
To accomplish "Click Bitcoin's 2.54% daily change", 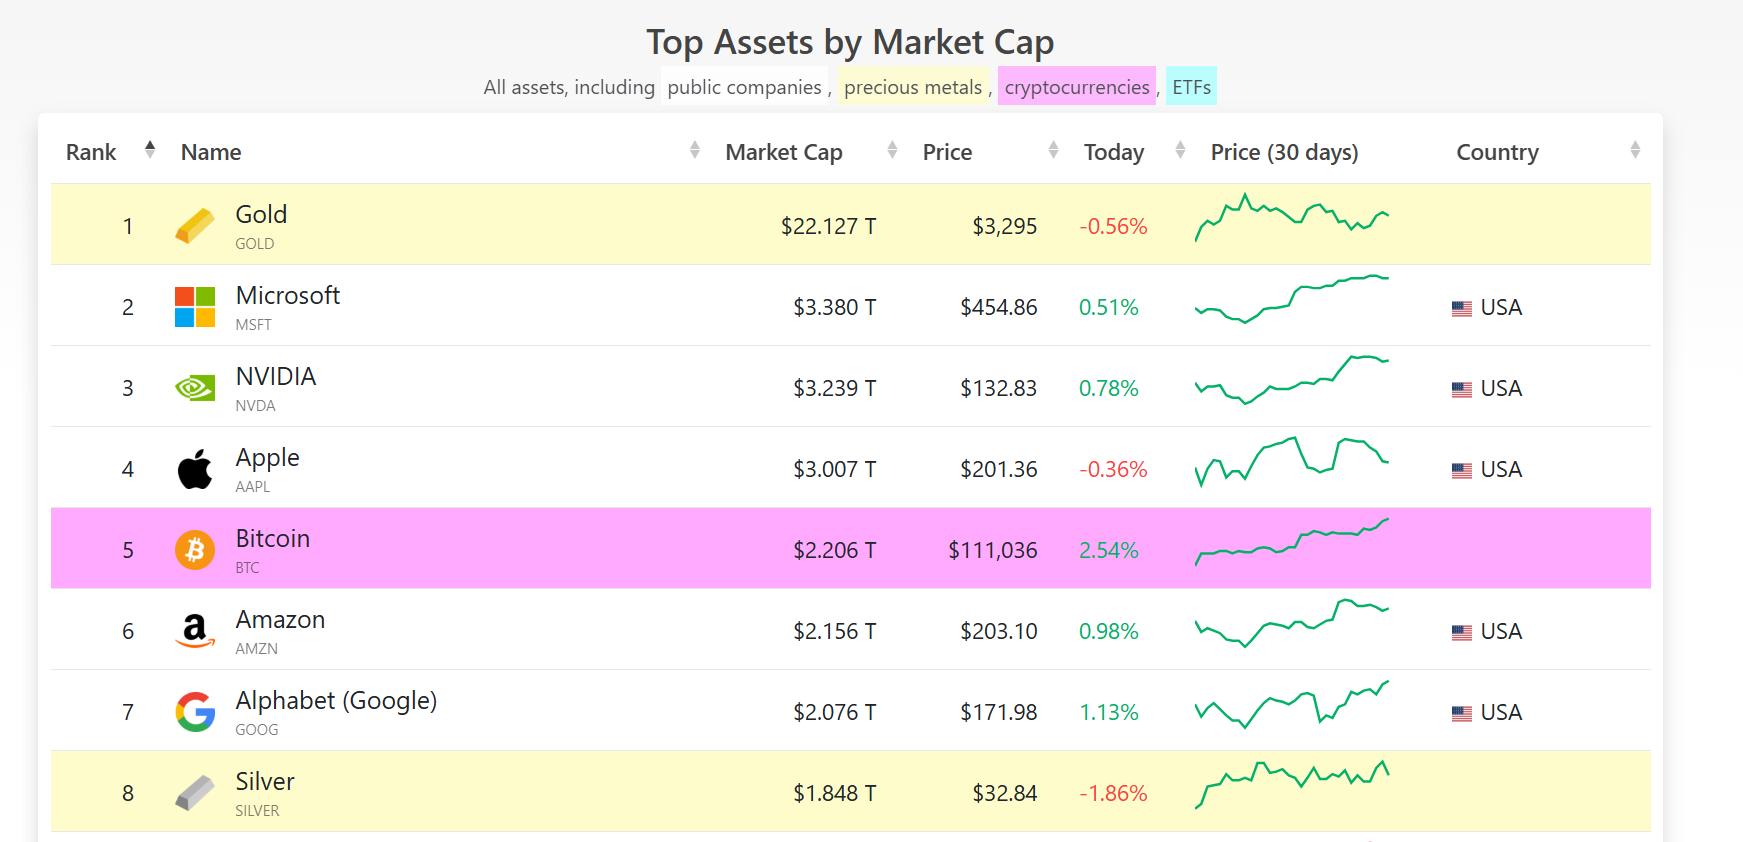I will coord(1109,550).
